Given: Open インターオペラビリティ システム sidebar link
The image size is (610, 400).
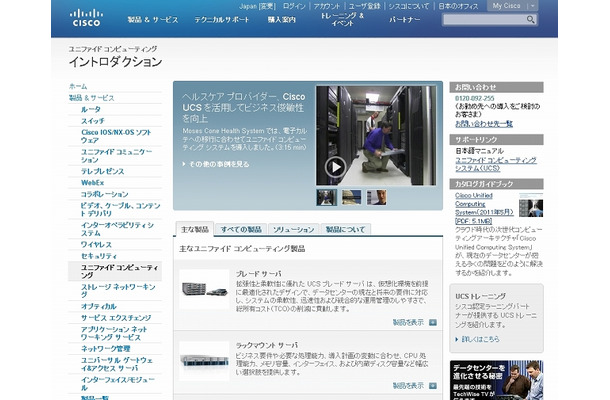Looking at the screenshot, I should (x=117, y=229).
